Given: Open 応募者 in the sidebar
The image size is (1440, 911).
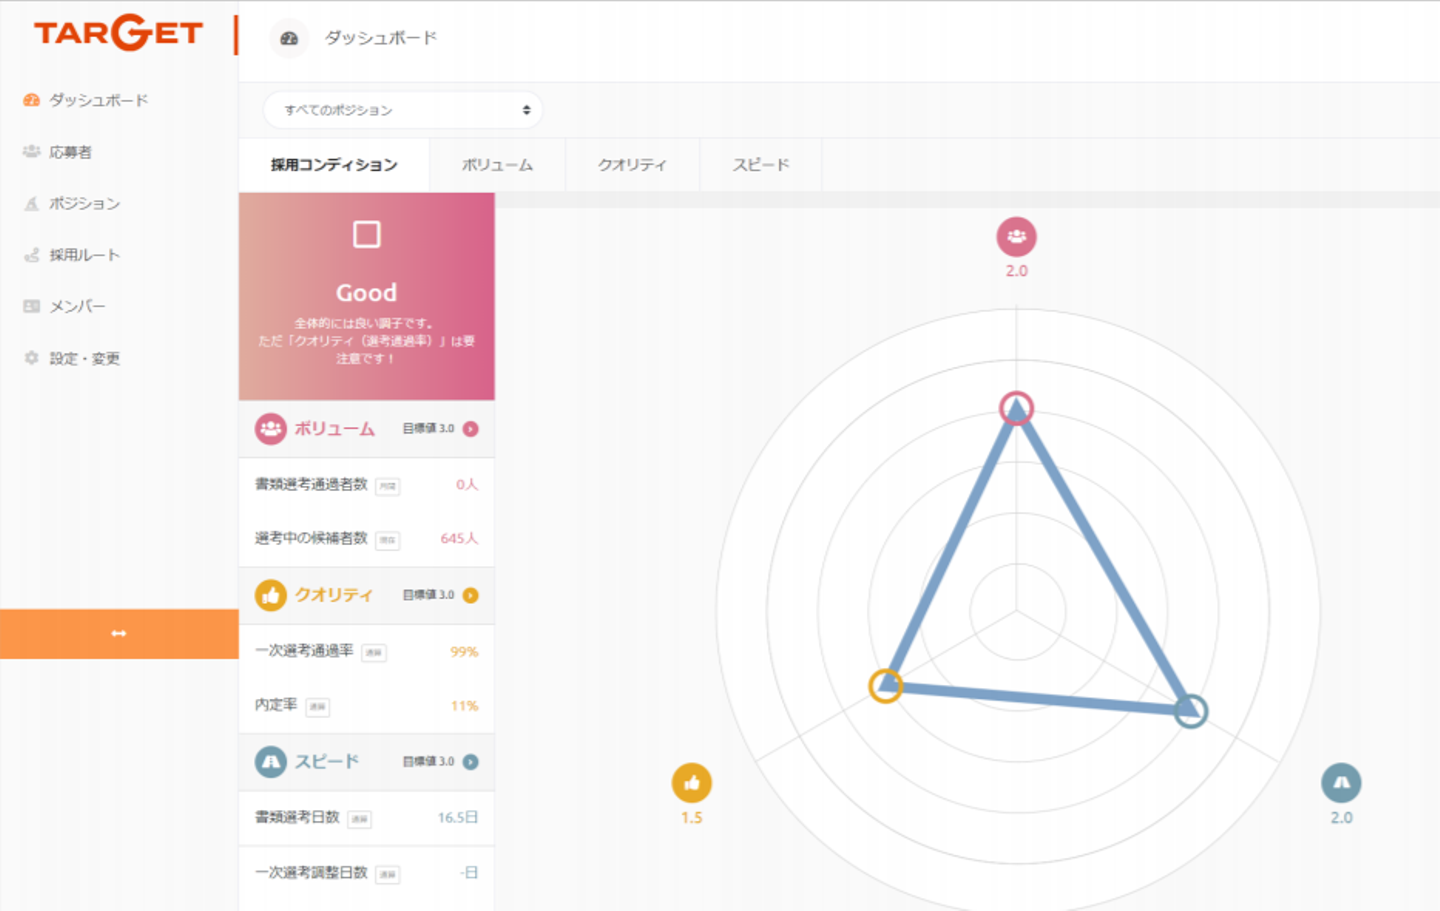Looking at the screenshot, I should [70, 152].
